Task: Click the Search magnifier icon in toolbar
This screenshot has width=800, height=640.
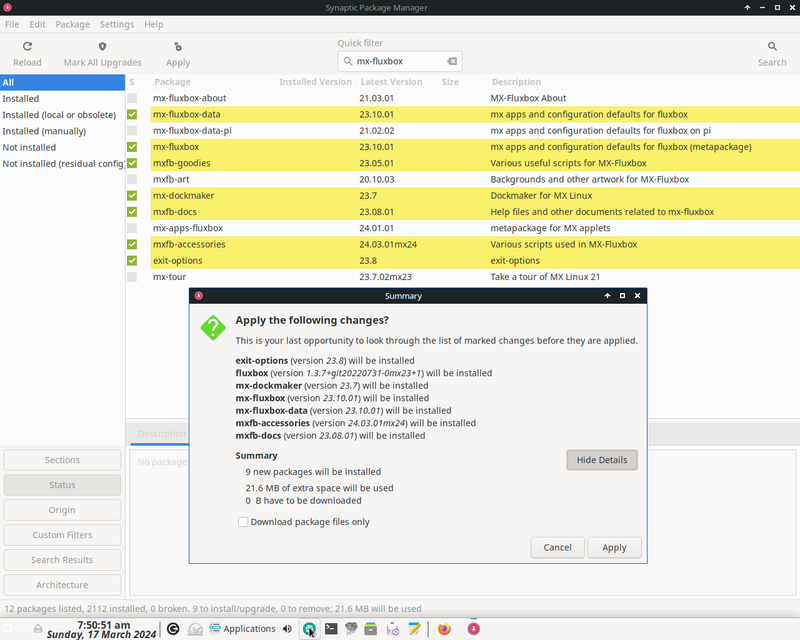Action: point(772,46)
